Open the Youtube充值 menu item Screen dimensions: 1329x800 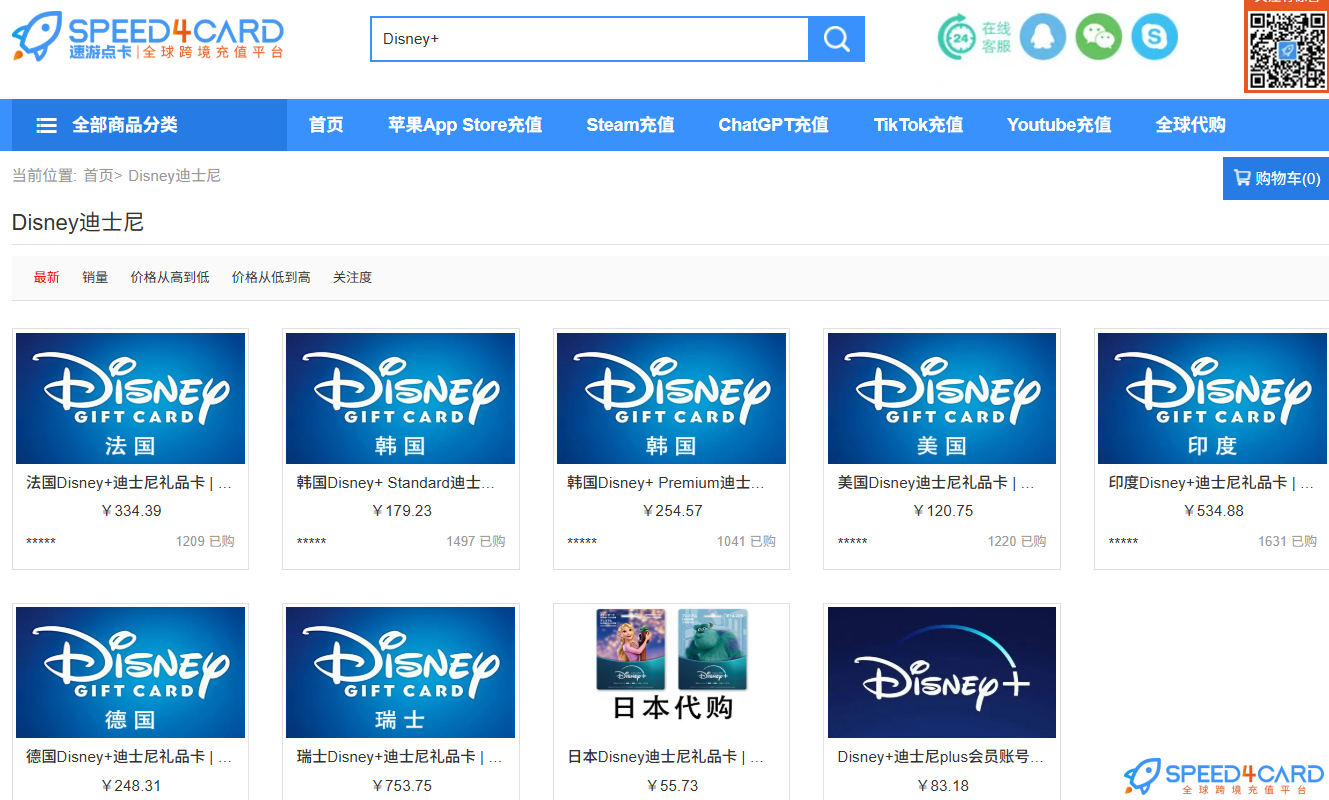1059,125
